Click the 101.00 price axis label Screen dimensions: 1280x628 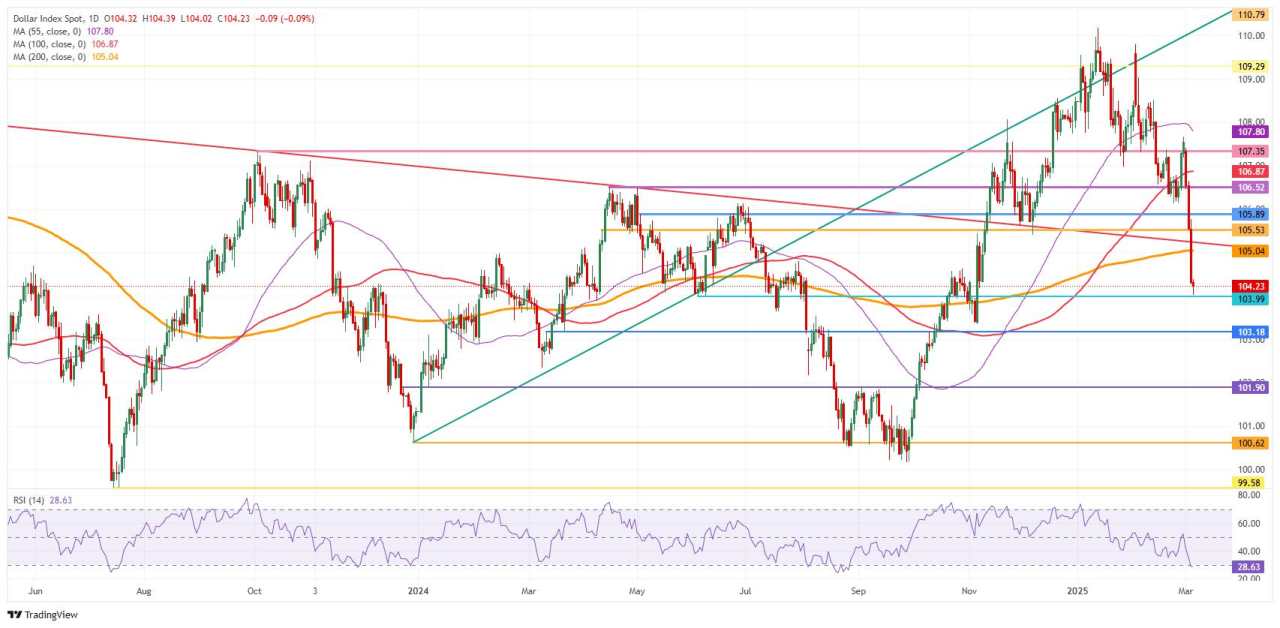click(x=1251, y=426)
